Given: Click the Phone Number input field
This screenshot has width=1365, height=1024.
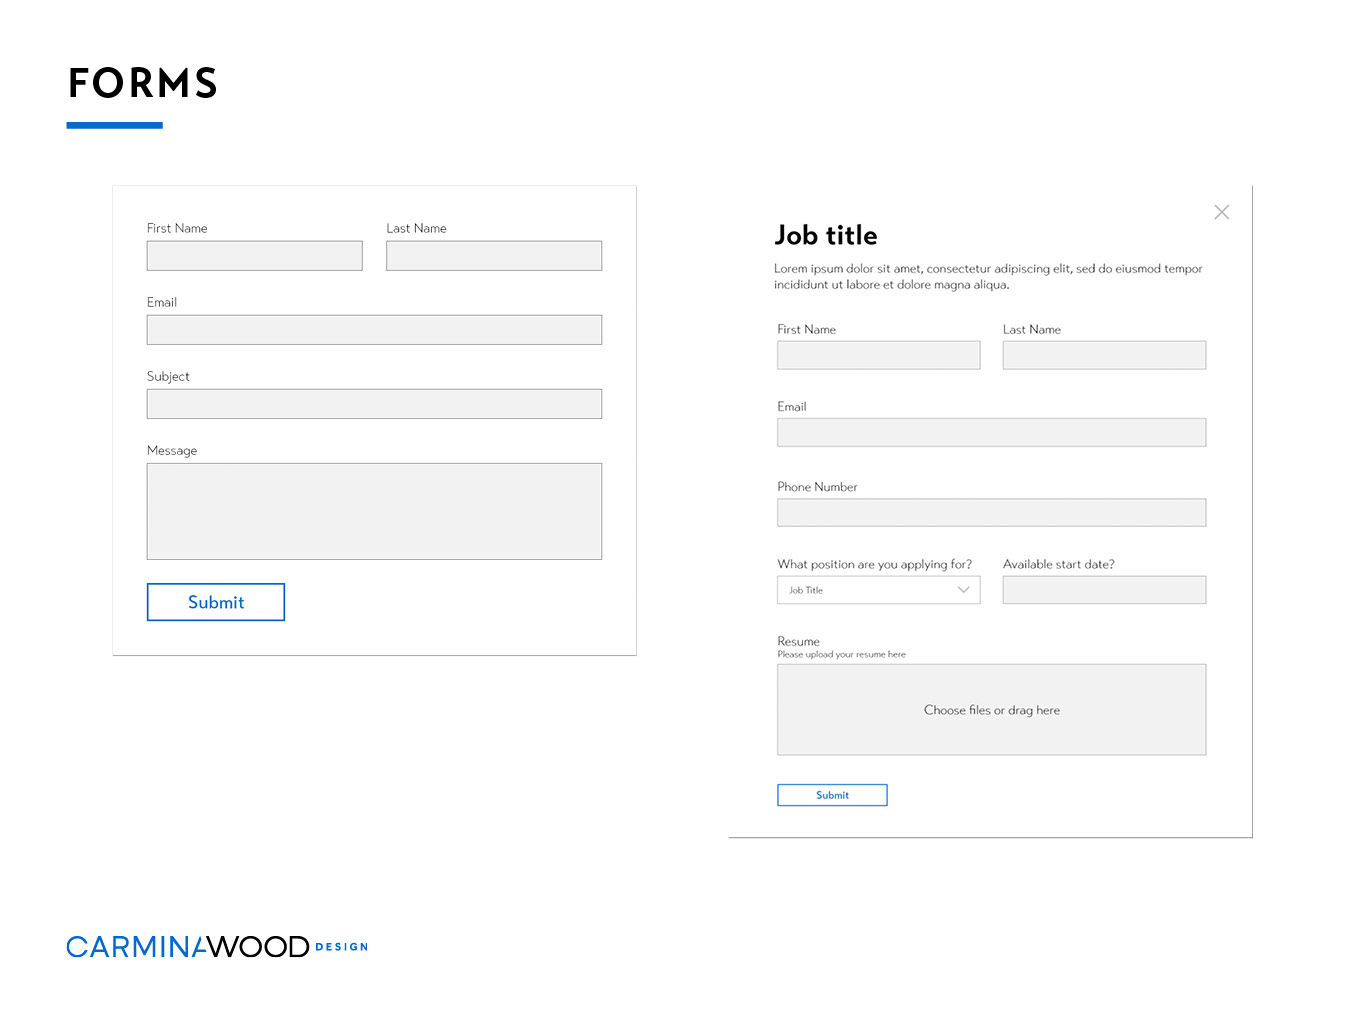Looking at the screenshot, I should point(992,513).
